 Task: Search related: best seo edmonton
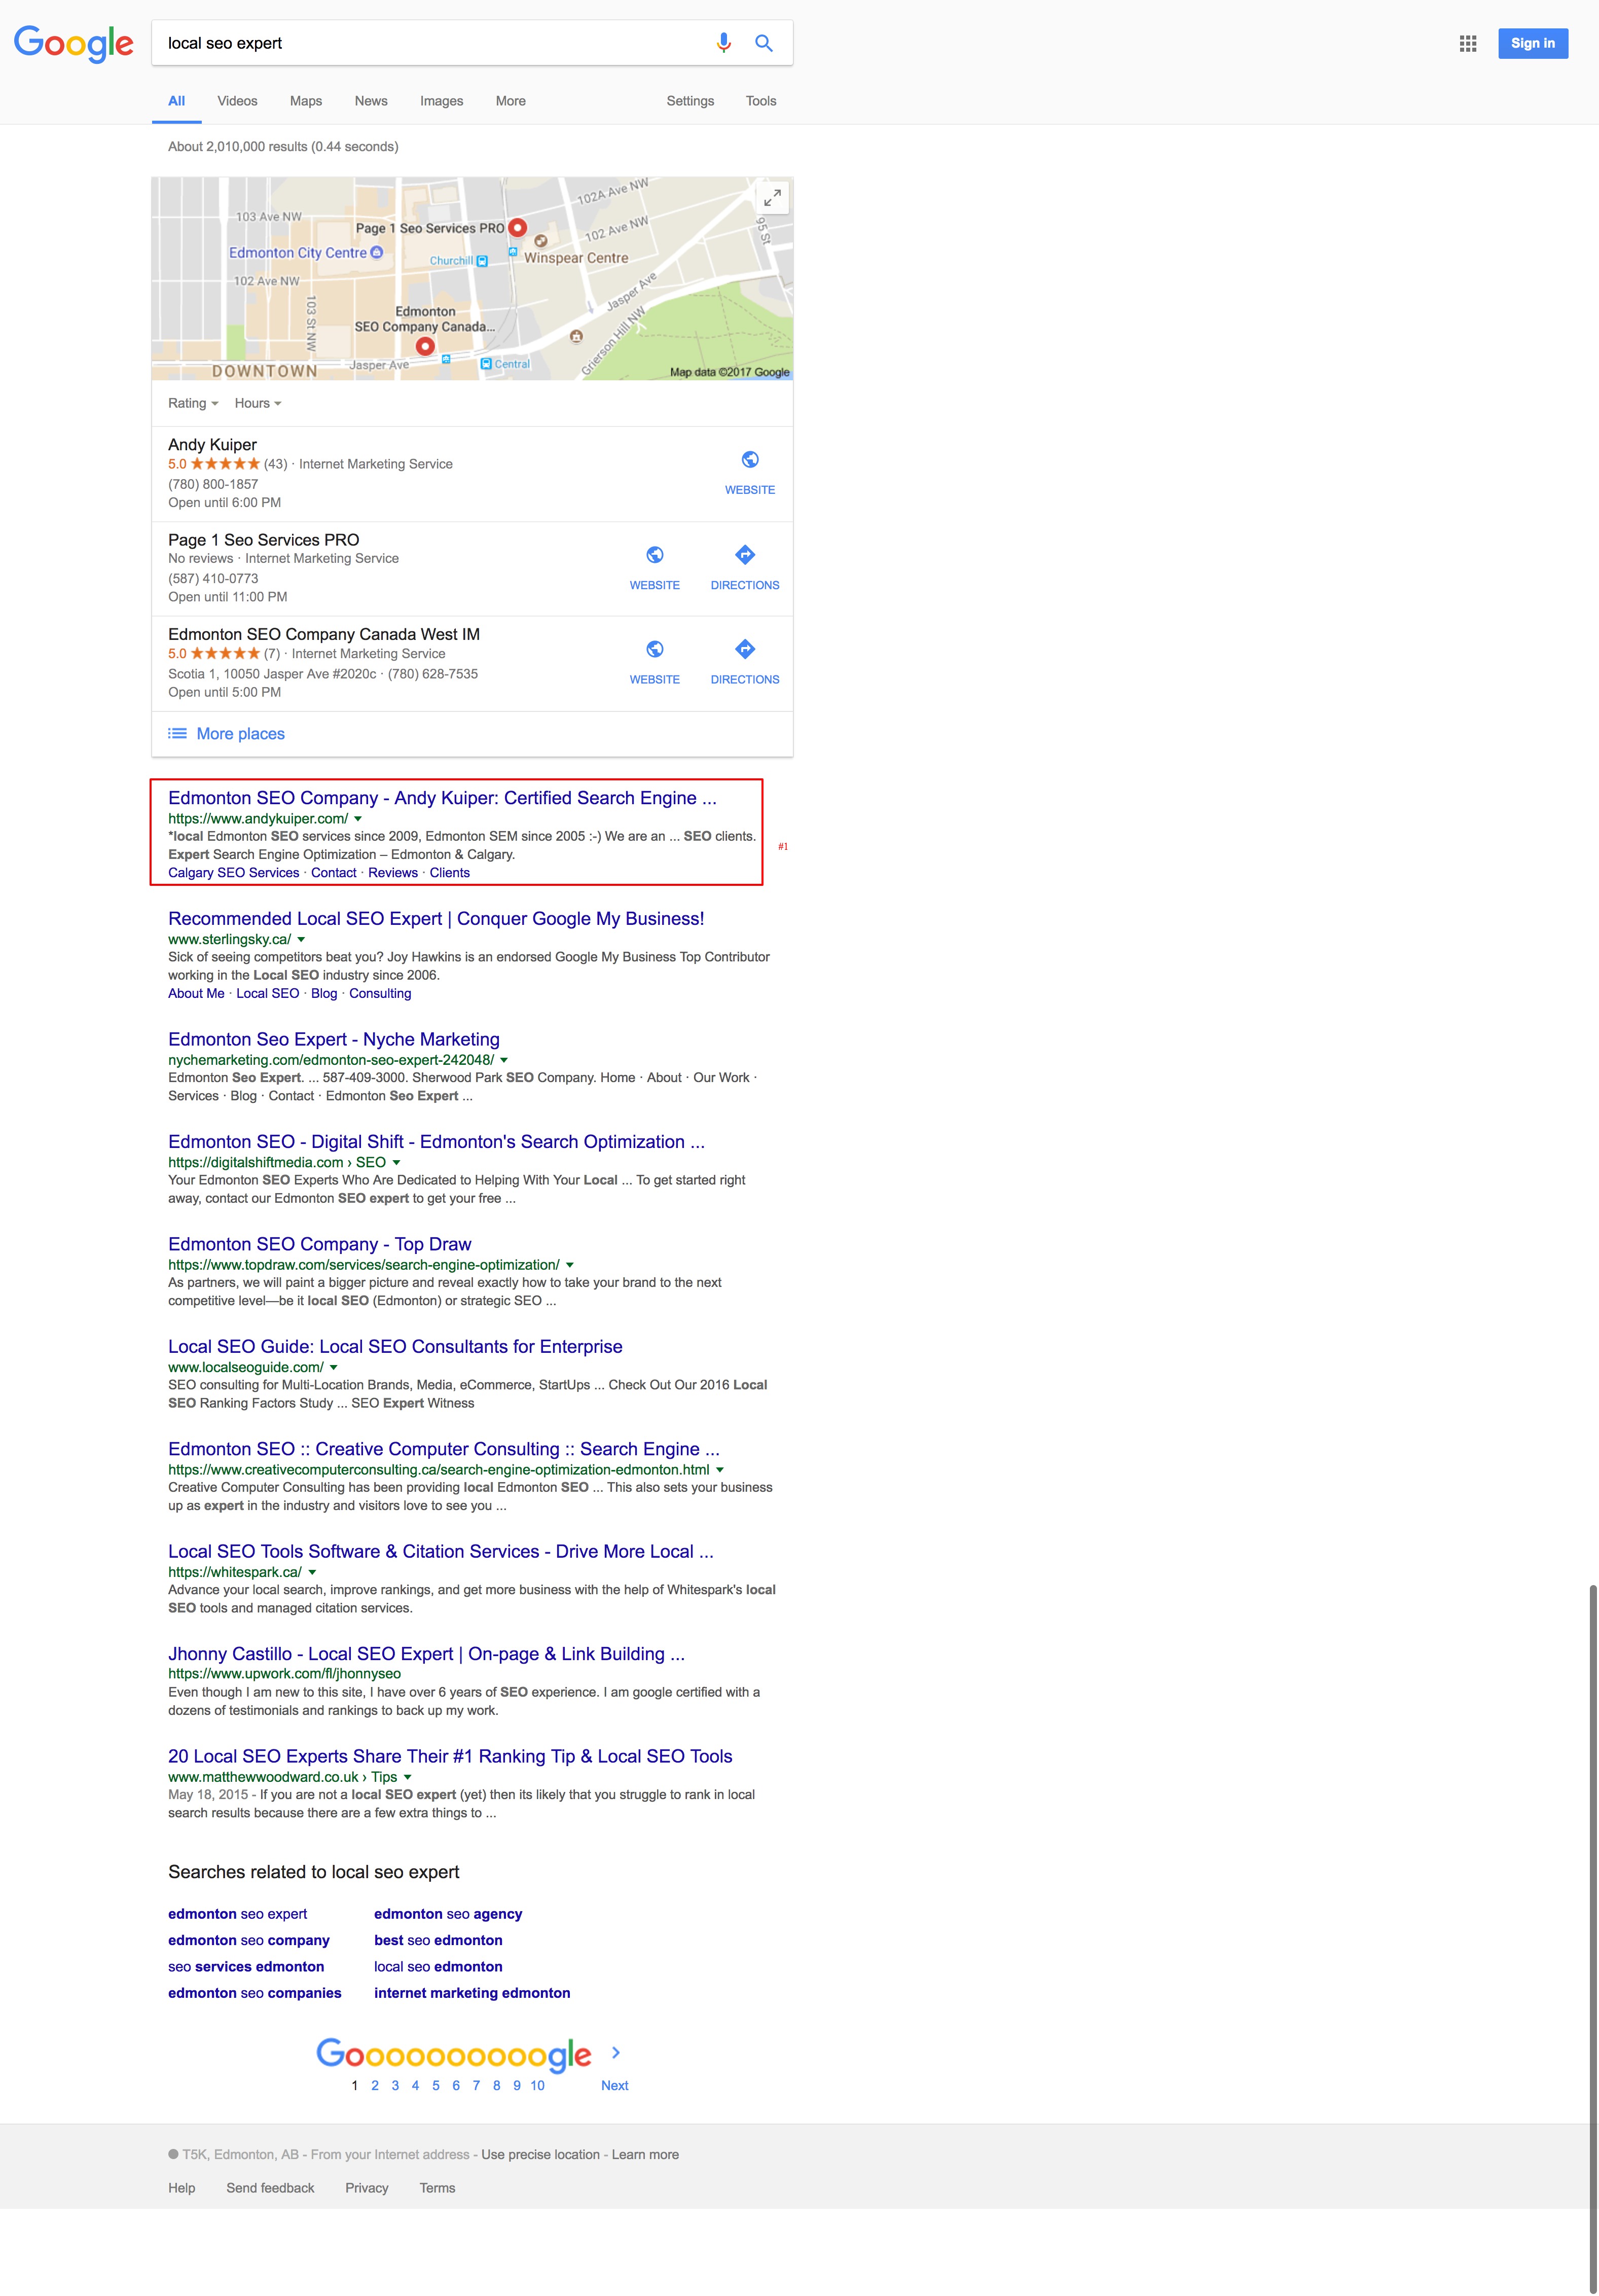[x=438, y=1941]
